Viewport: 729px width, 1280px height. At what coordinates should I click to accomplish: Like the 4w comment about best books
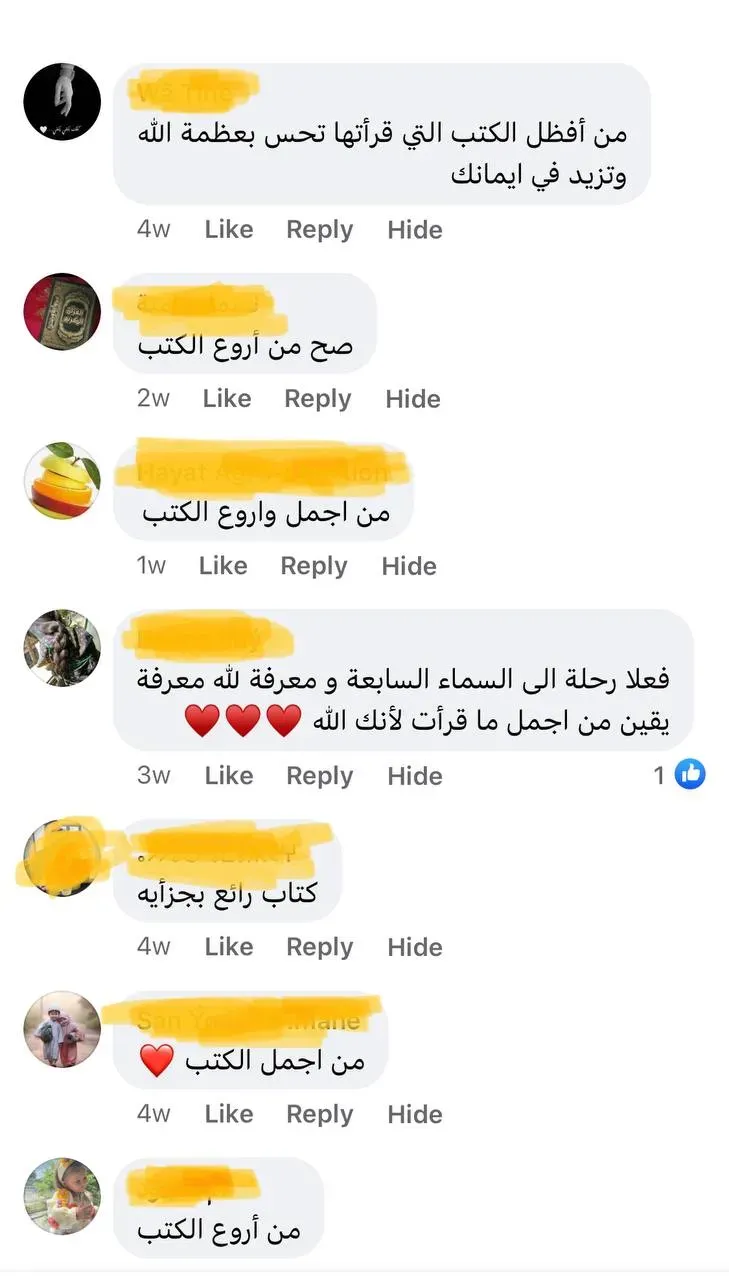229,229
